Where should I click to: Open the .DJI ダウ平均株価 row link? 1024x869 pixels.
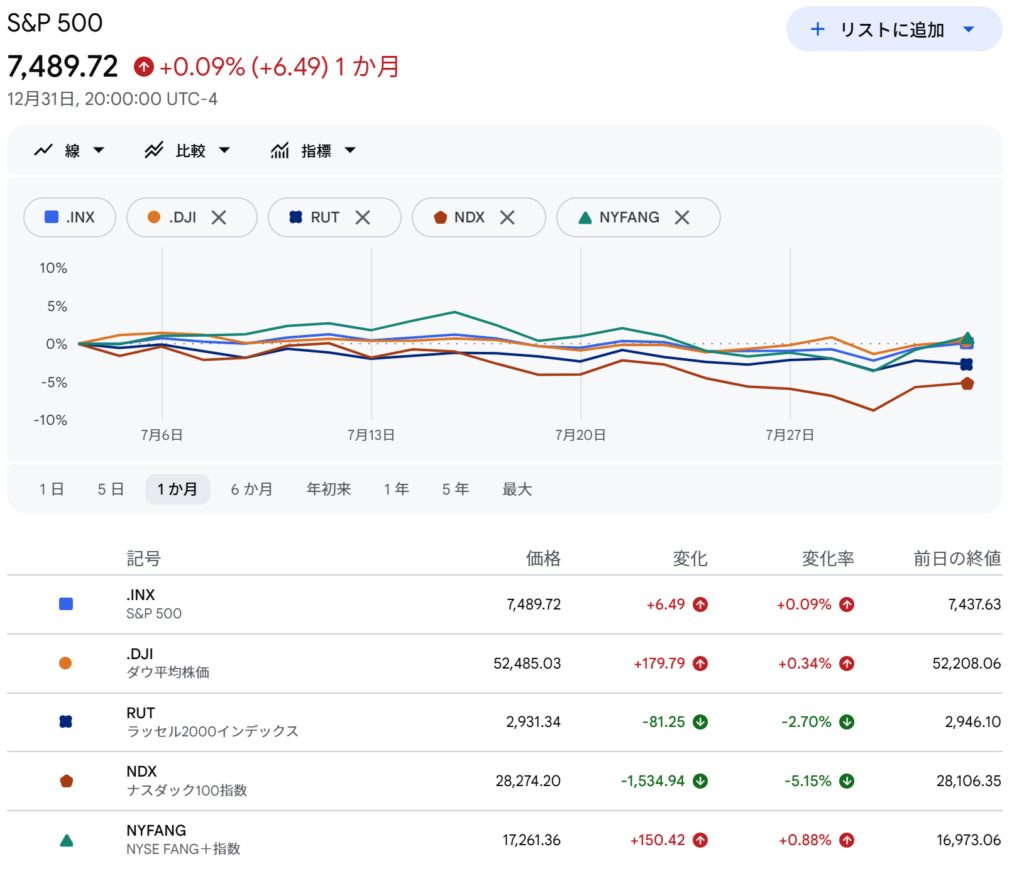[504, 663]
